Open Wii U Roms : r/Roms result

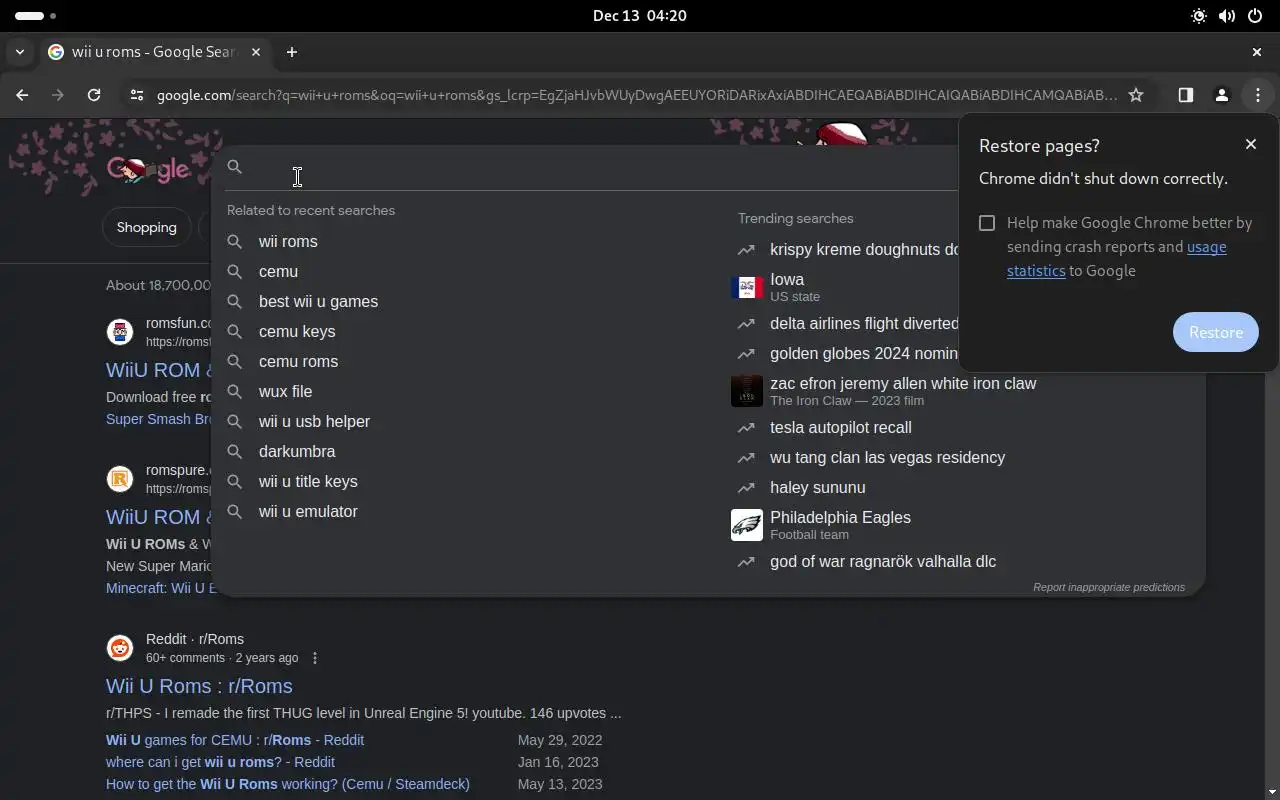point(199,686)
